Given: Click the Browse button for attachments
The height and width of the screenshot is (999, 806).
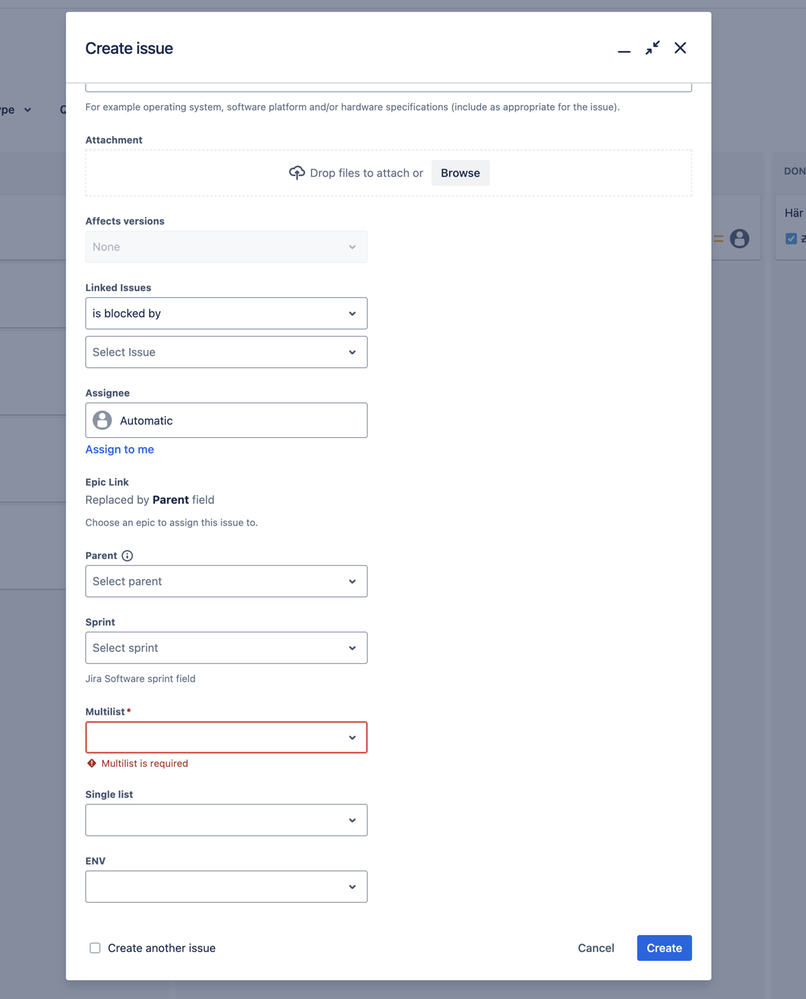Looking at the screenshot, I should [460, 173].
